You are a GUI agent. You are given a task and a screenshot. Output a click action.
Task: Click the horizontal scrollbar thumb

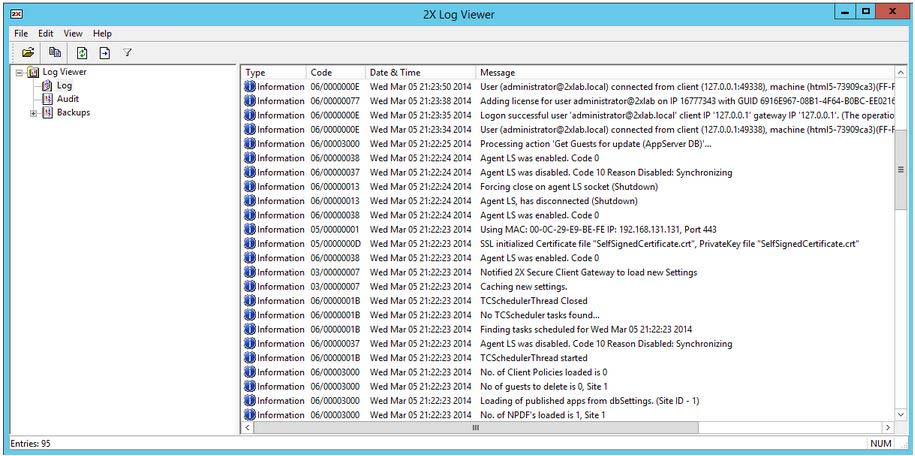point(476,427)
